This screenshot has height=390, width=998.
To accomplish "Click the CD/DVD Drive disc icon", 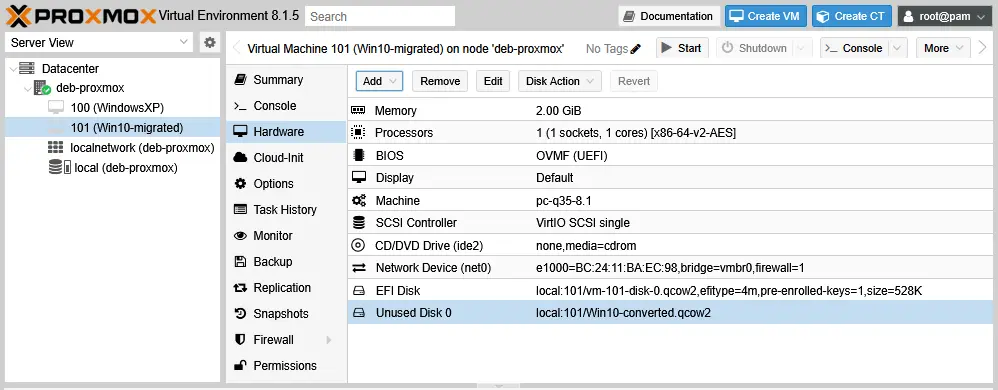I will click(358, 246).
